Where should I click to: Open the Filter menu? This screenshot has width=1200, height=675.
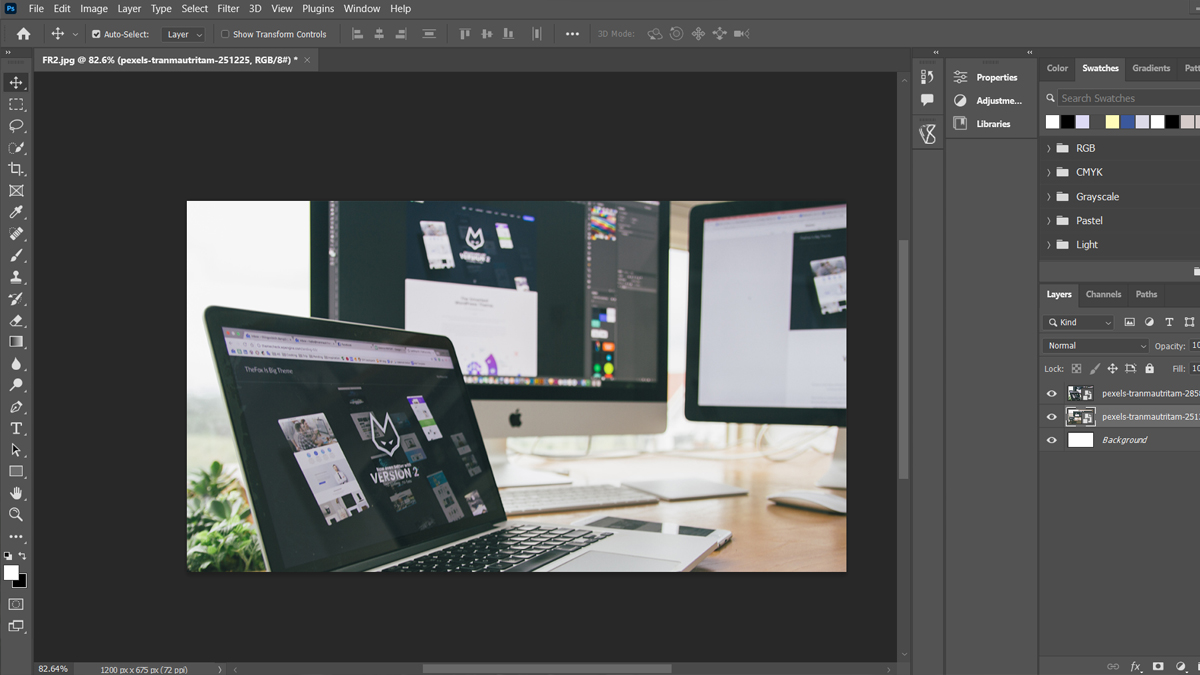228,8
